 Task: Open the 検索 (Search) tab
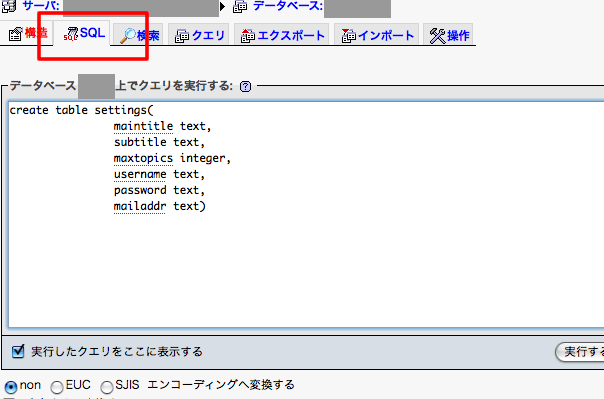point(139,35)
